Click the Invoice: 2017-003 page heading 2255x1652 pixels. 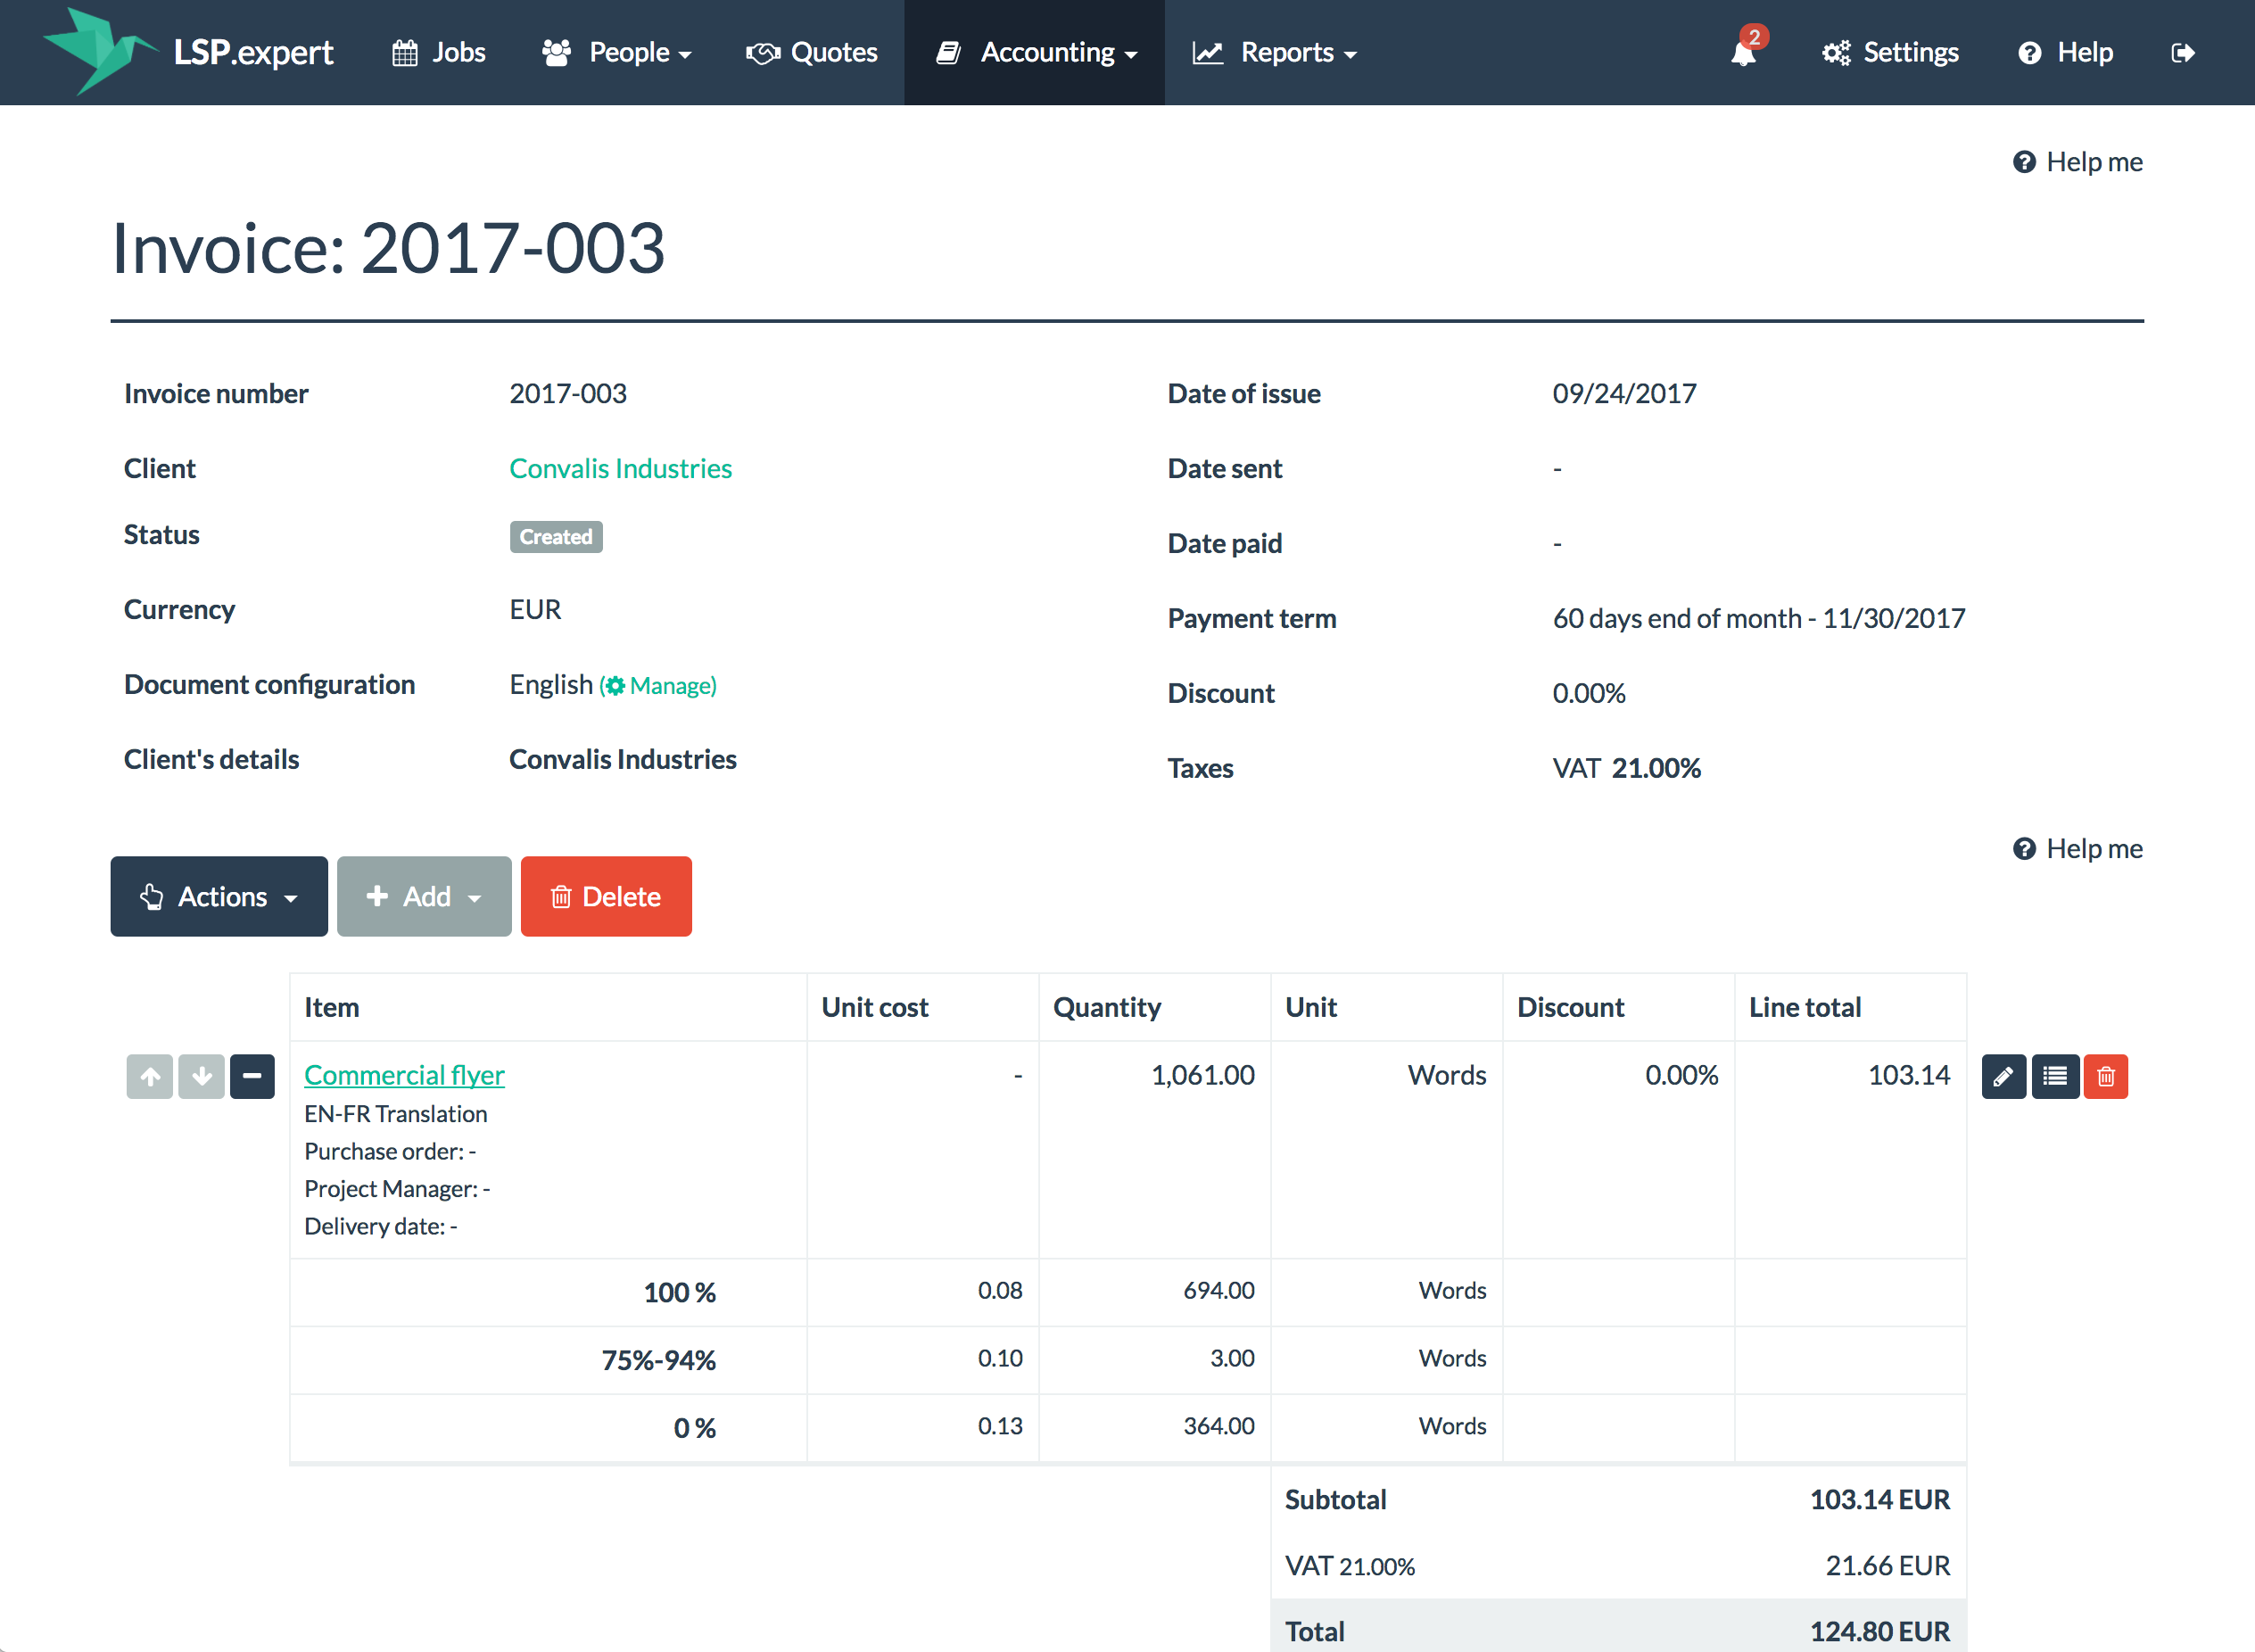coord(388,248)
